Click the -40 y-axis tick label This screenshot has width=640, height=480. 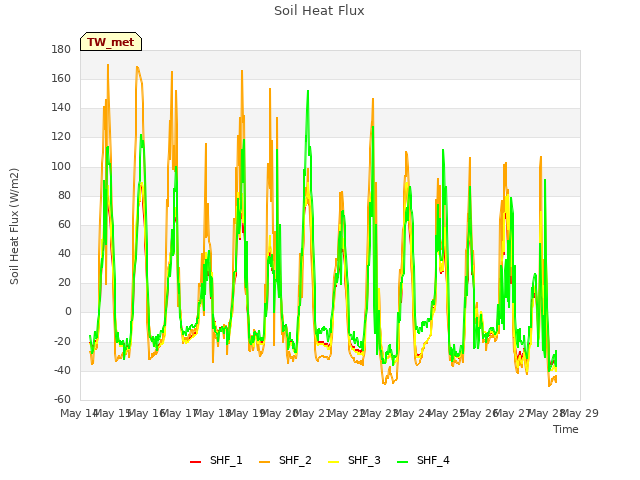[x=62, y=370]
